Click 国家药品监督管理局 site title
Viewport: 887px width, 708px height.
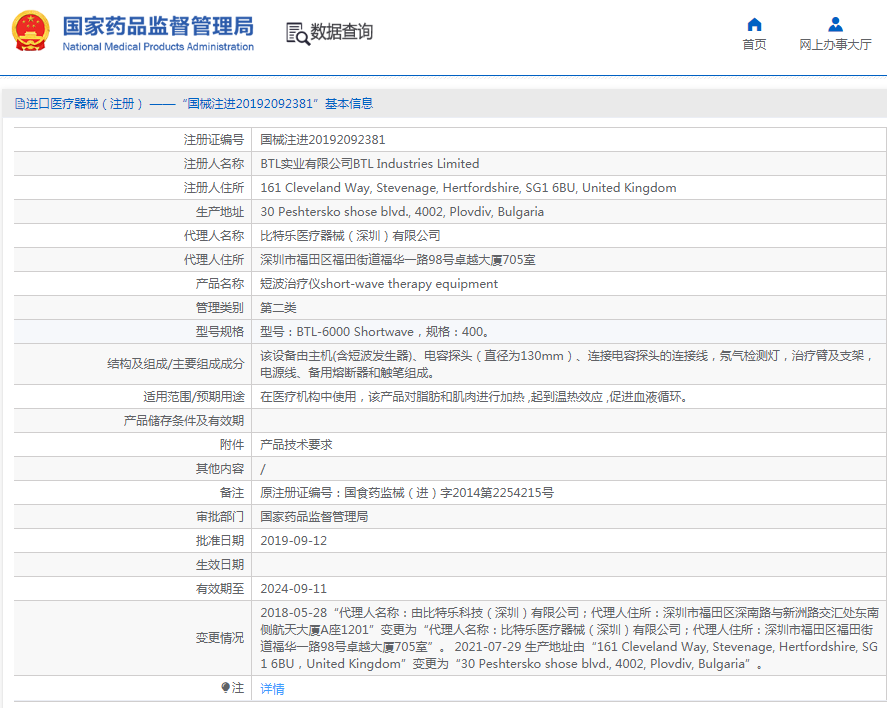point(158,26)
